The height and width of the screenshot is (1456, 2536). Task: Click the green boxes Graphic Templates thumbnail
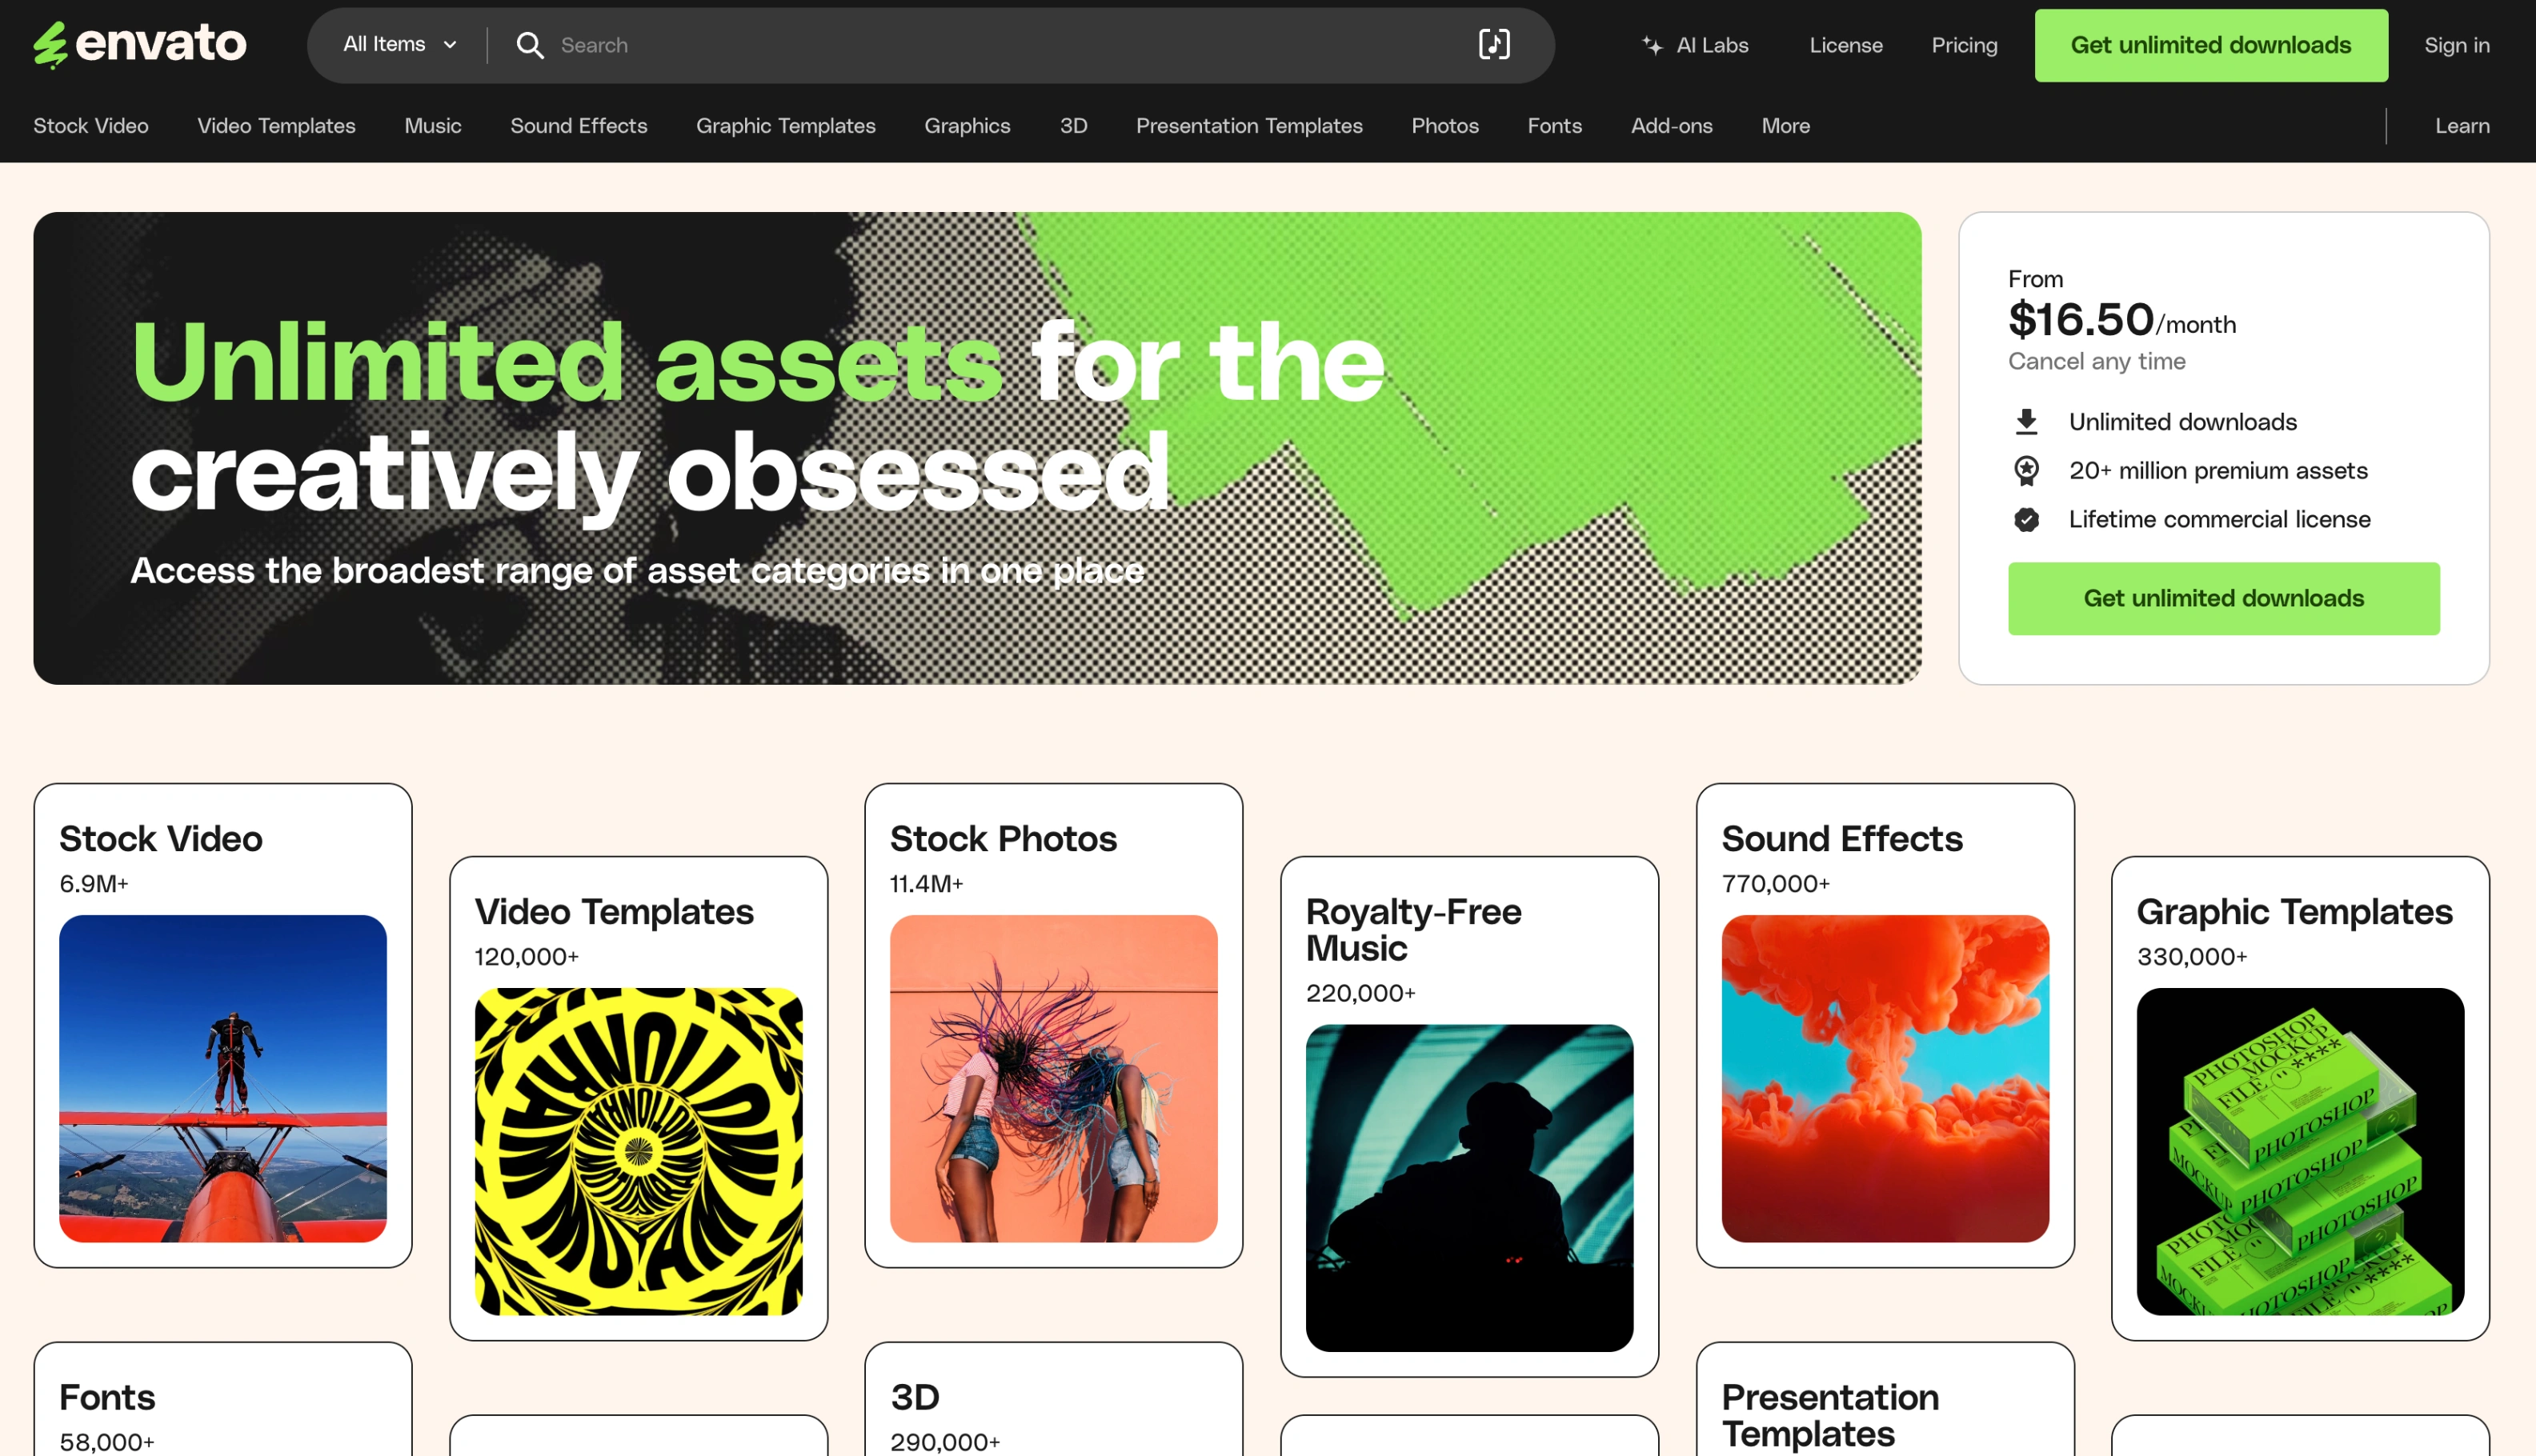(2300, 1151)
